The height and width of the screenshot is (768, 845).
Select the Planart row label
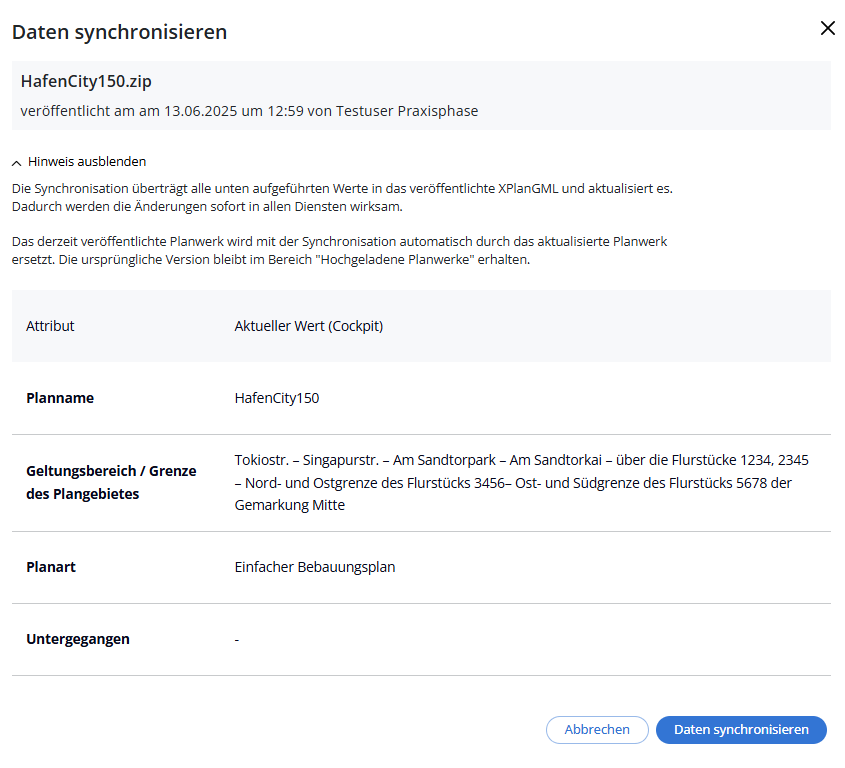(x=51, y=567)
